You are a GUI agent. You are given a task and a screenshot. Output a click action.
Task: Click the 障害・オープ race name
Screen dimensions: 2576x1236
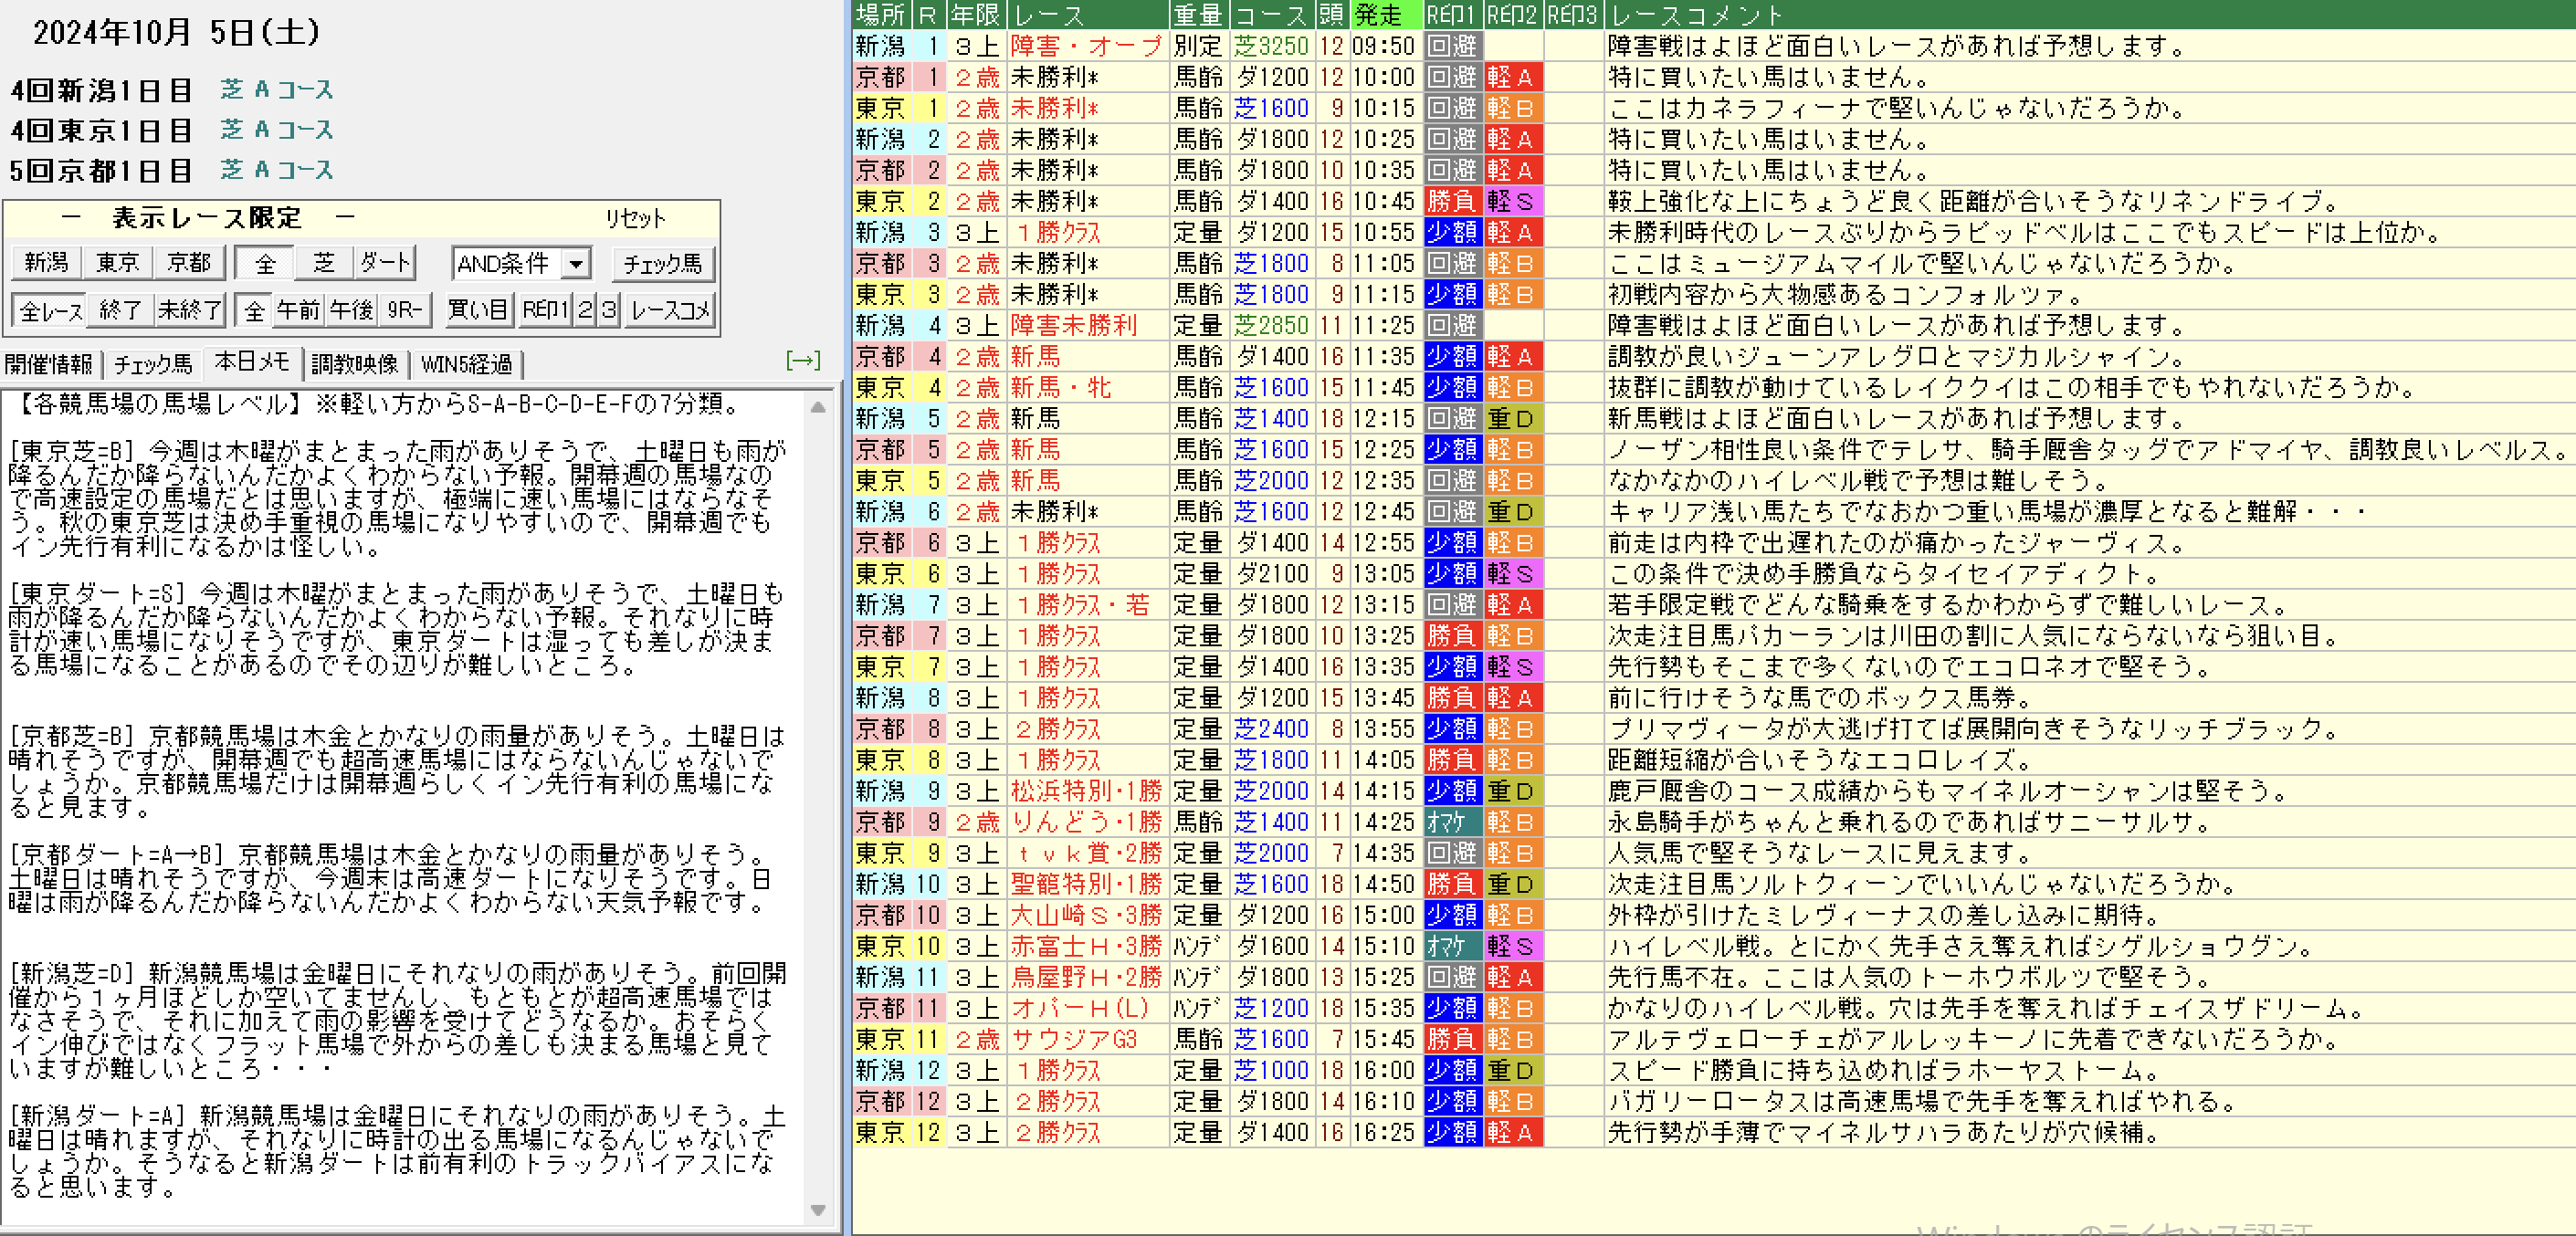tap(1086, 46)
